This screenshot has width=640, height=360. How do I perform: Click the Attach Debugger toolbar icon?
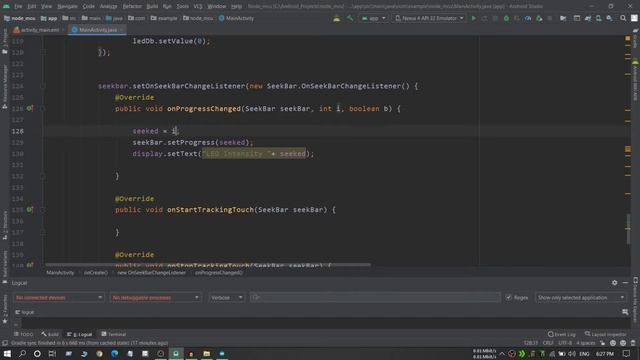pyautogui.click(x=539, y=18)
